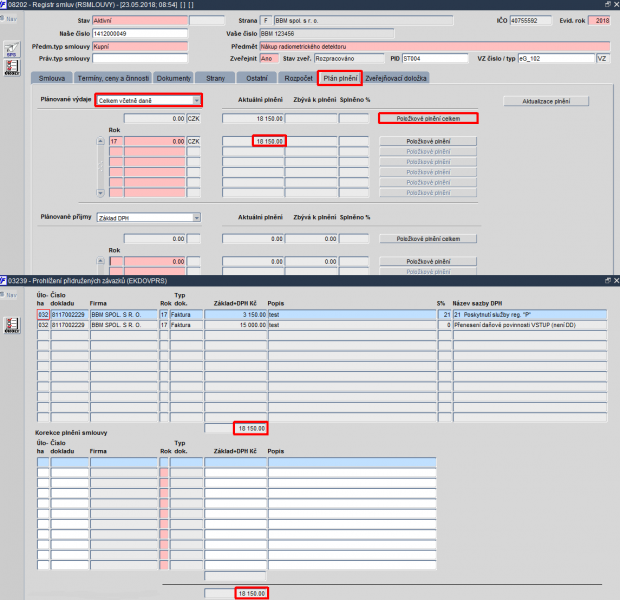Click the GPS paper-plane icon in sidebar
620x600 pixels.
coord(12,49)
